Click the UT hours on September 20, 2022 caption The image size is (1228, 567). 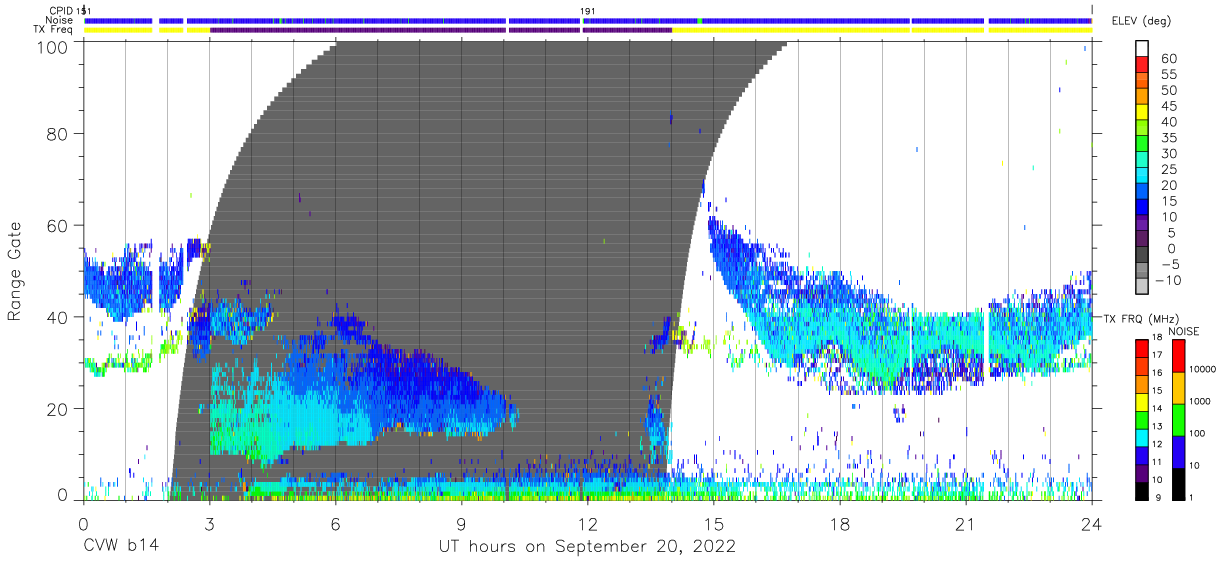click(x=587, y=547)
